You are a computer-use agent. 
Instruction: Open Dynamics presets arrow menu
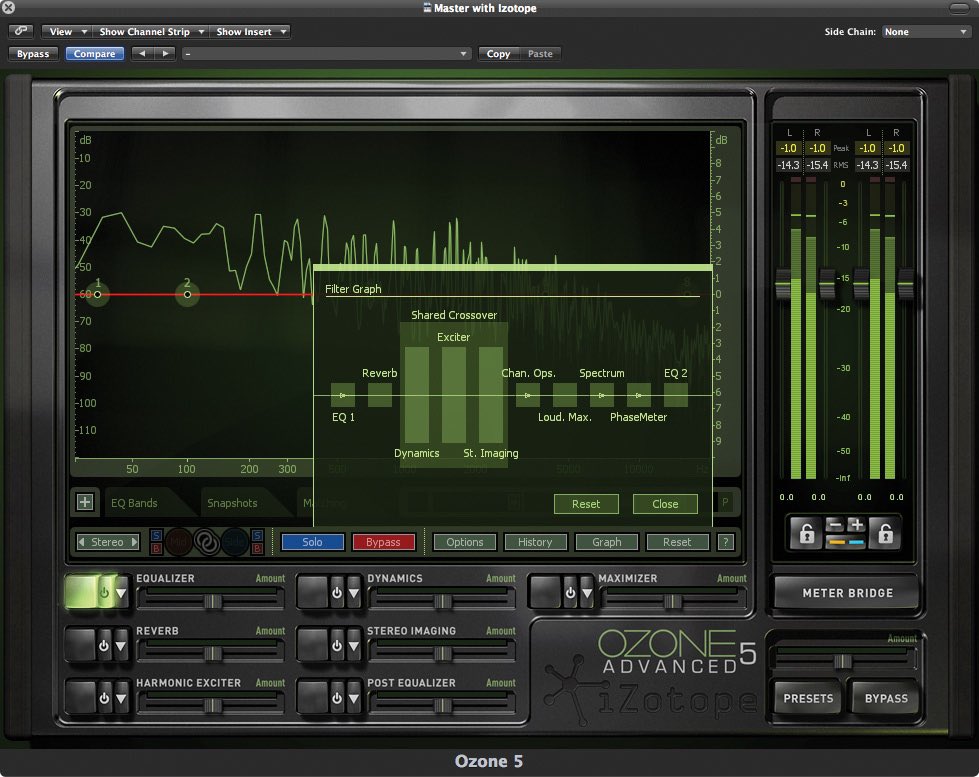(354, 593)
